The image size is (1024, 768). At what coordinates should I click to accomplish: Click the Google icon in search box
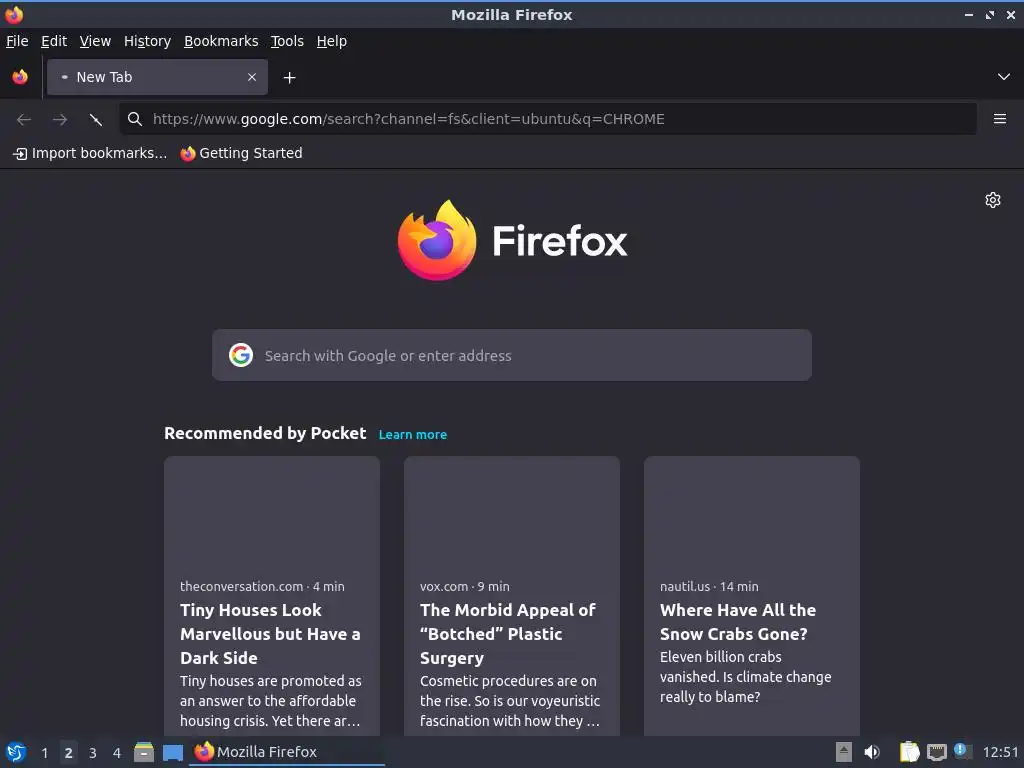click(x=241, y=355)
